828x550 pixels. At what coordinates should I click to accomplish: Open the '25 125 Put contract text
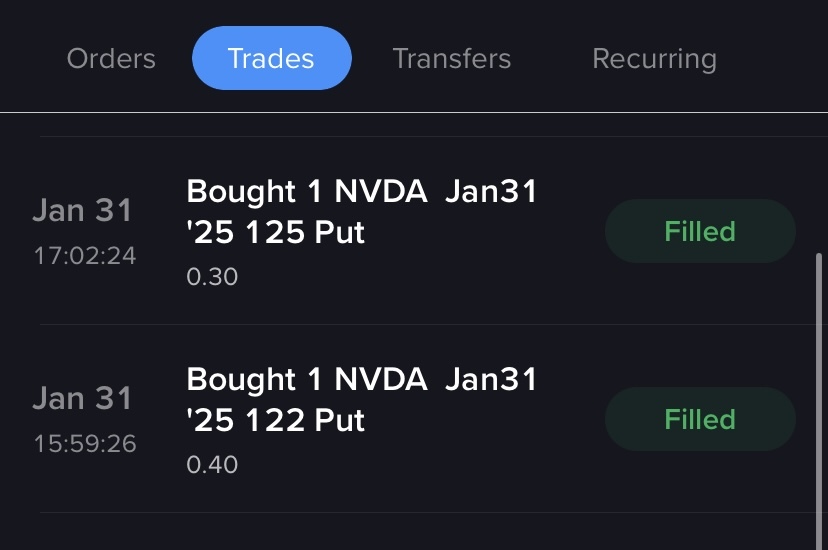276,233
